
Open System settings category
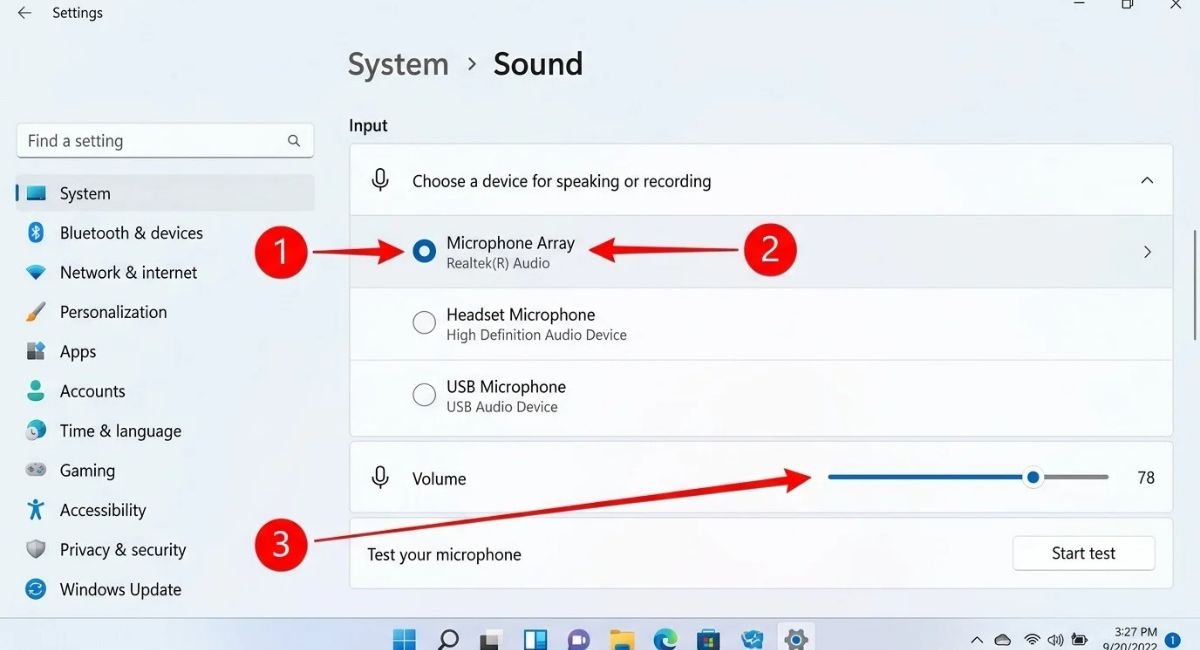(165, 193)
